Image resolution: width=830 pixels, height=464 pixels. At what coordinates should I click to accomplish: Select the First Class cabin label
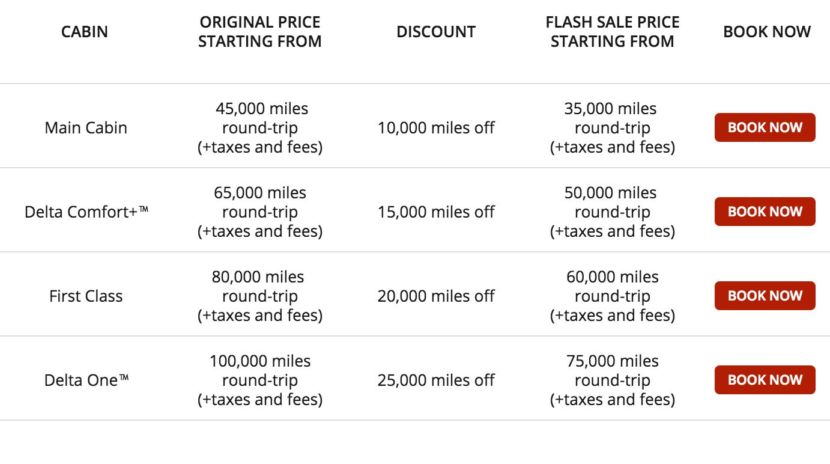pyautogui.click(x=86, y=296)
